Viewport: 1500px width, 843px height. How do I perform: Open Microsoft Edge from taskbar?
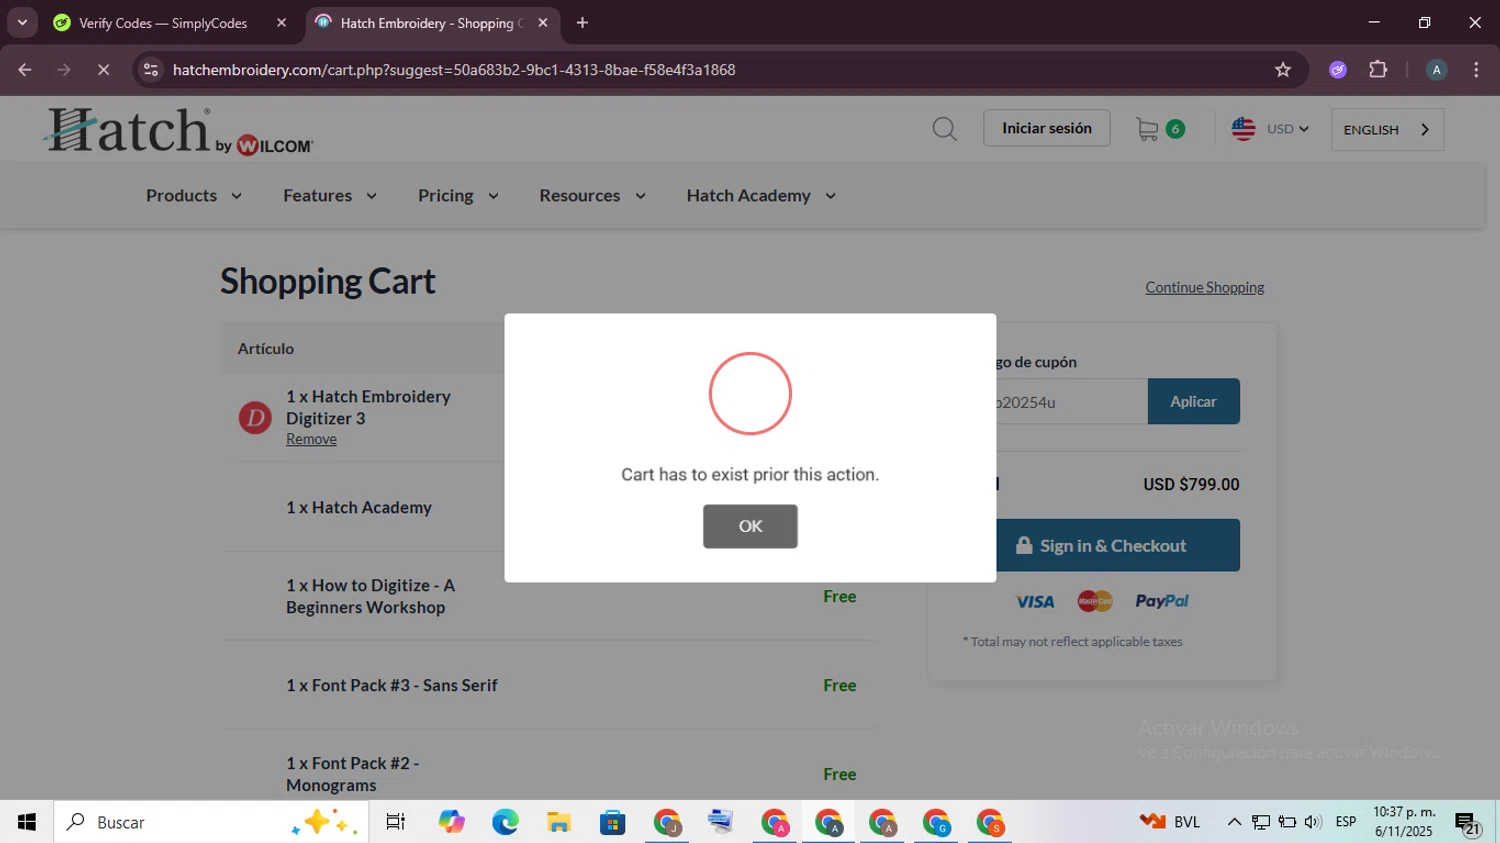coord(505,822)
